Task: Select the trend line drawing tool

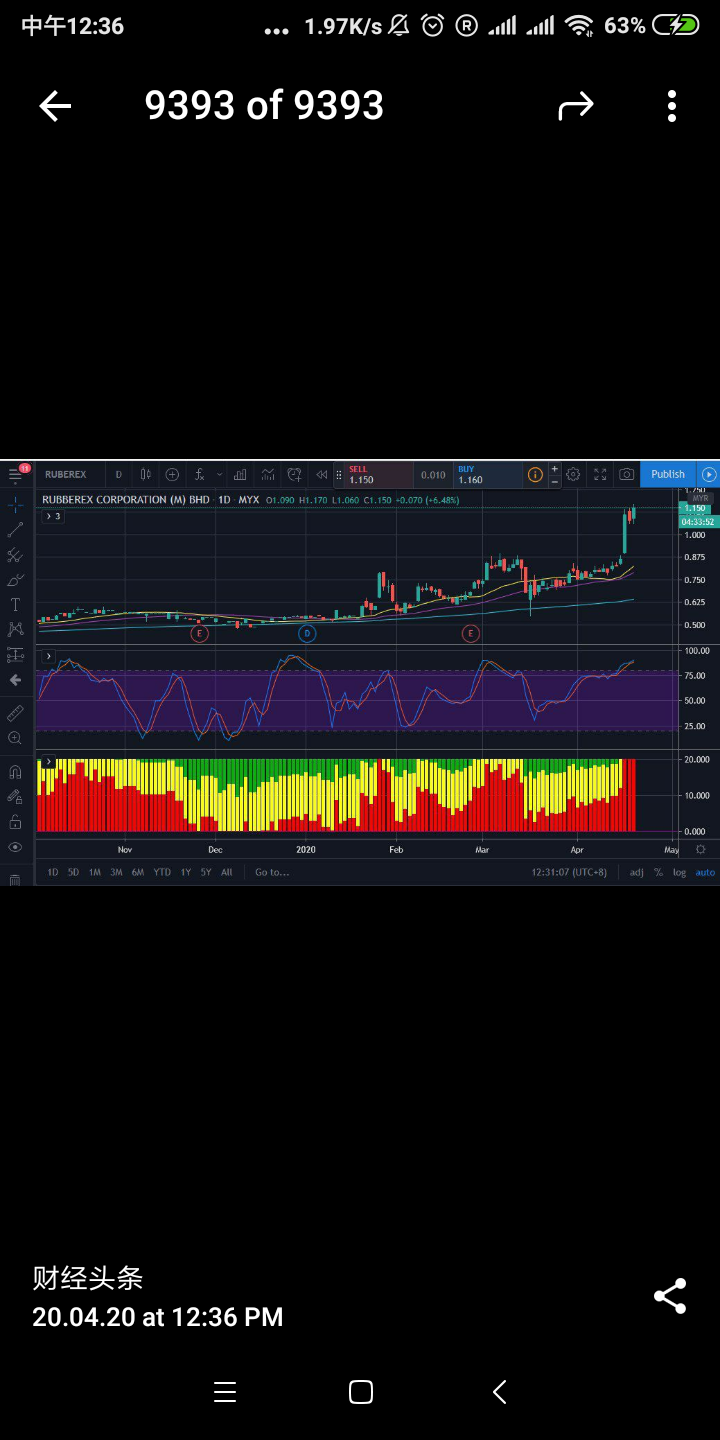Action: (15, 530)
